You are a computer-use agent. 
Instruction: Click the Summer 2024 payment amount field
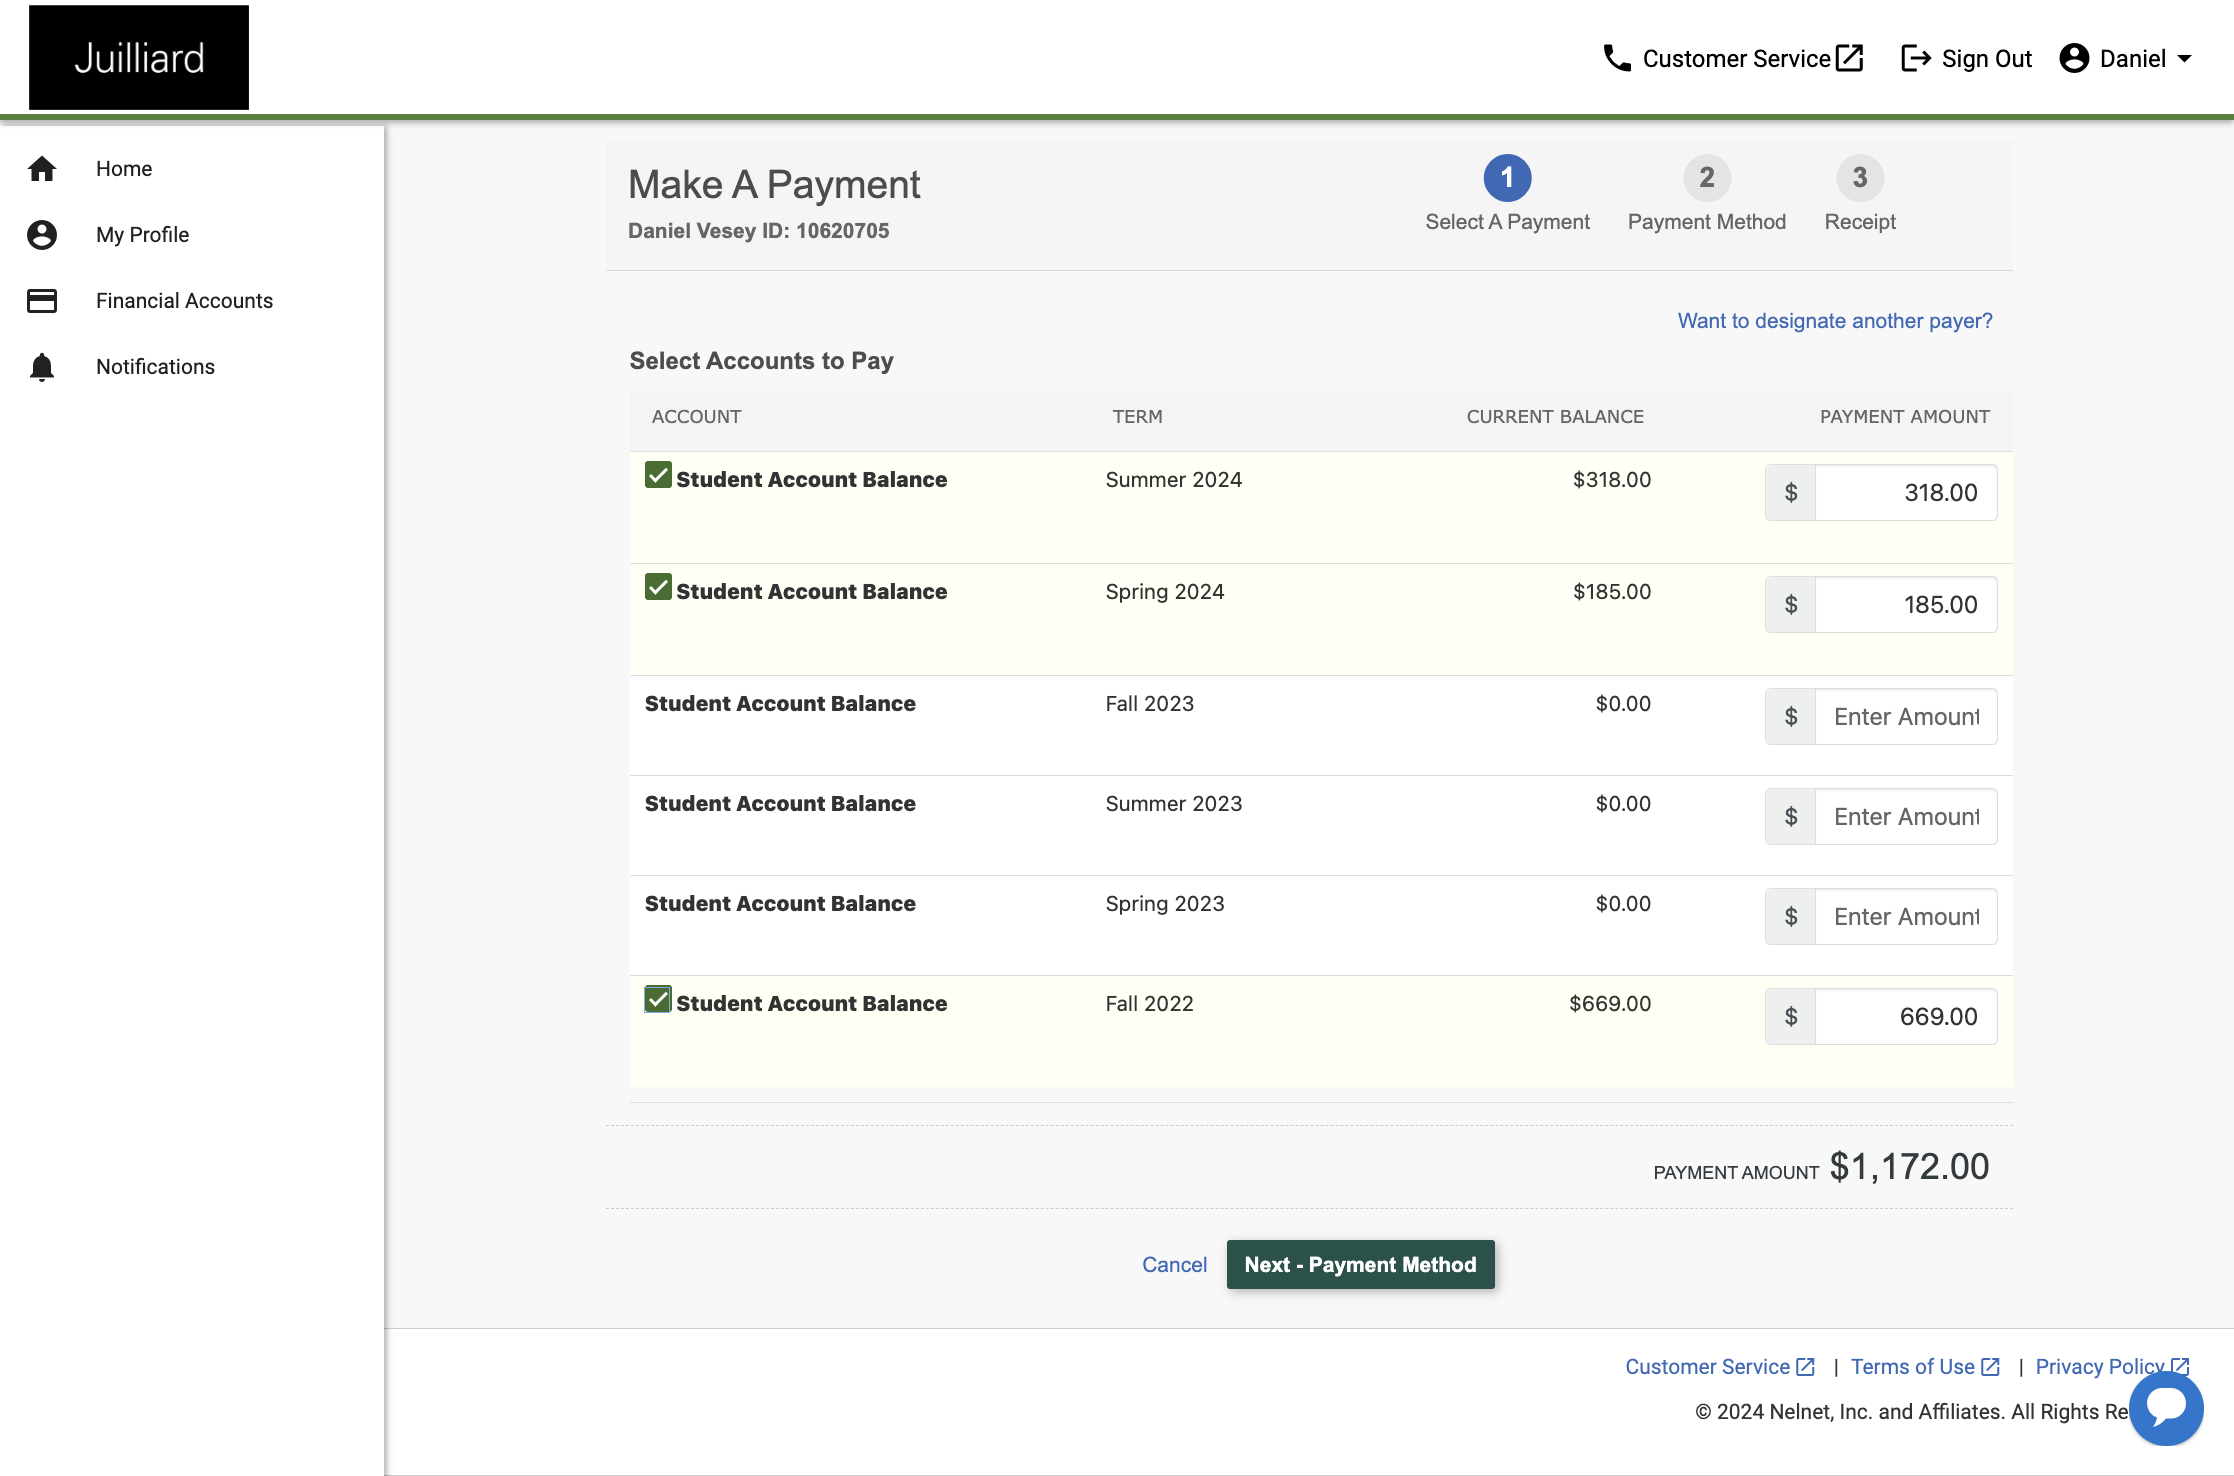coord(1906,493)
